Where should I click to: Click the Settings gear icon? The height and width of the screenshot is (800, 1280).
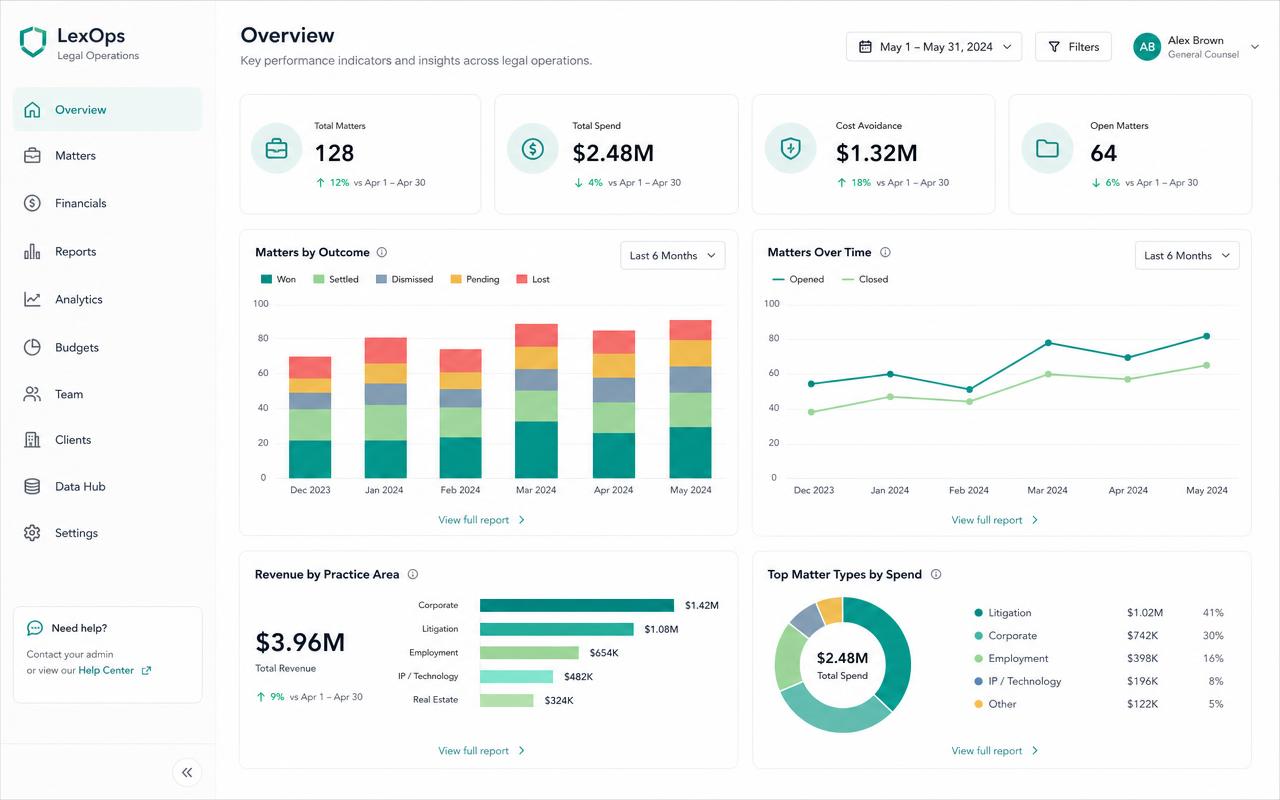(32, 533)
